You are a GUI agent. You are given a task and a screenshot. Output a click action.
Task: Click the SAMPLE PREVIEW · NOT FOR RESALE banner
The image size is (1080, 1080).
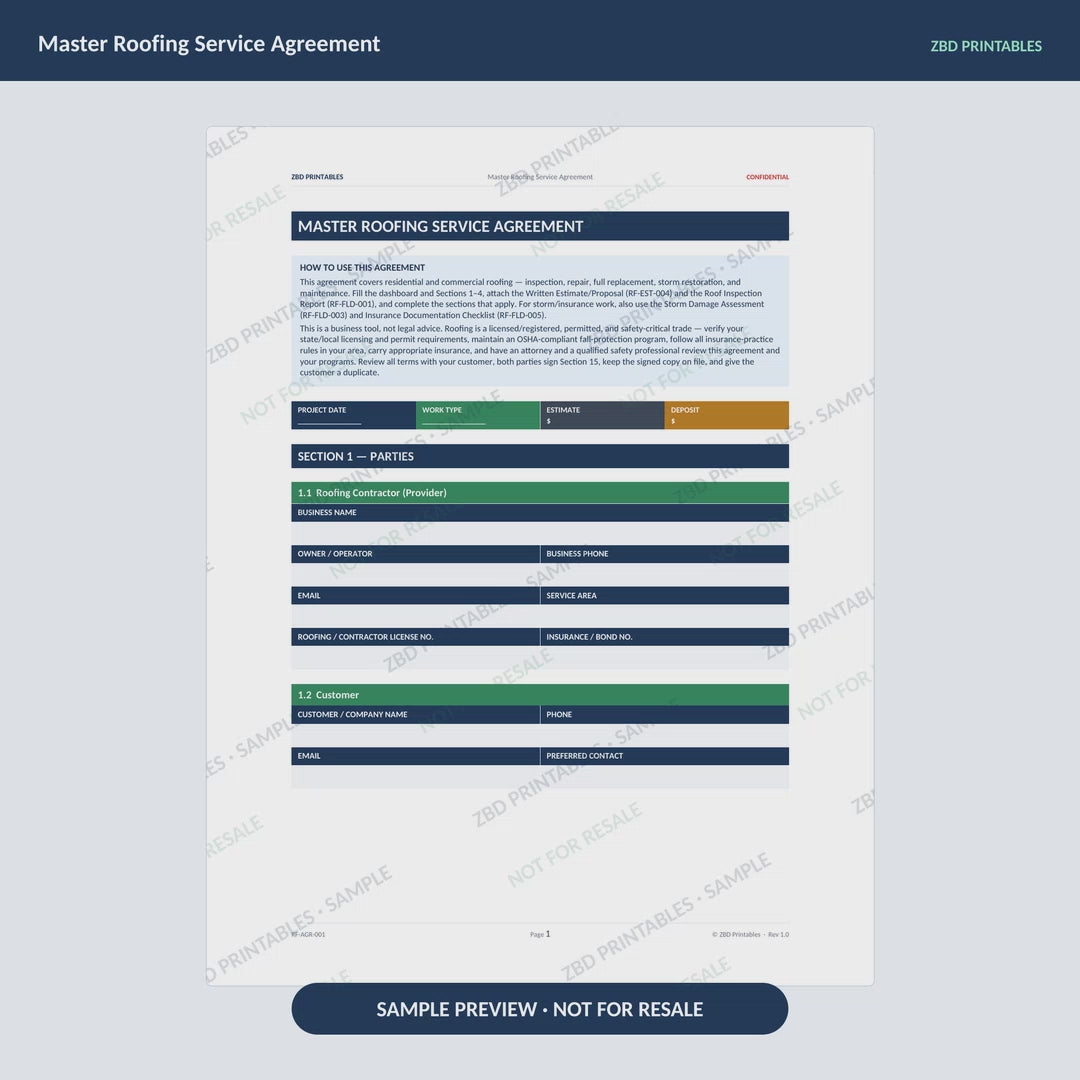coord(539,1008)
